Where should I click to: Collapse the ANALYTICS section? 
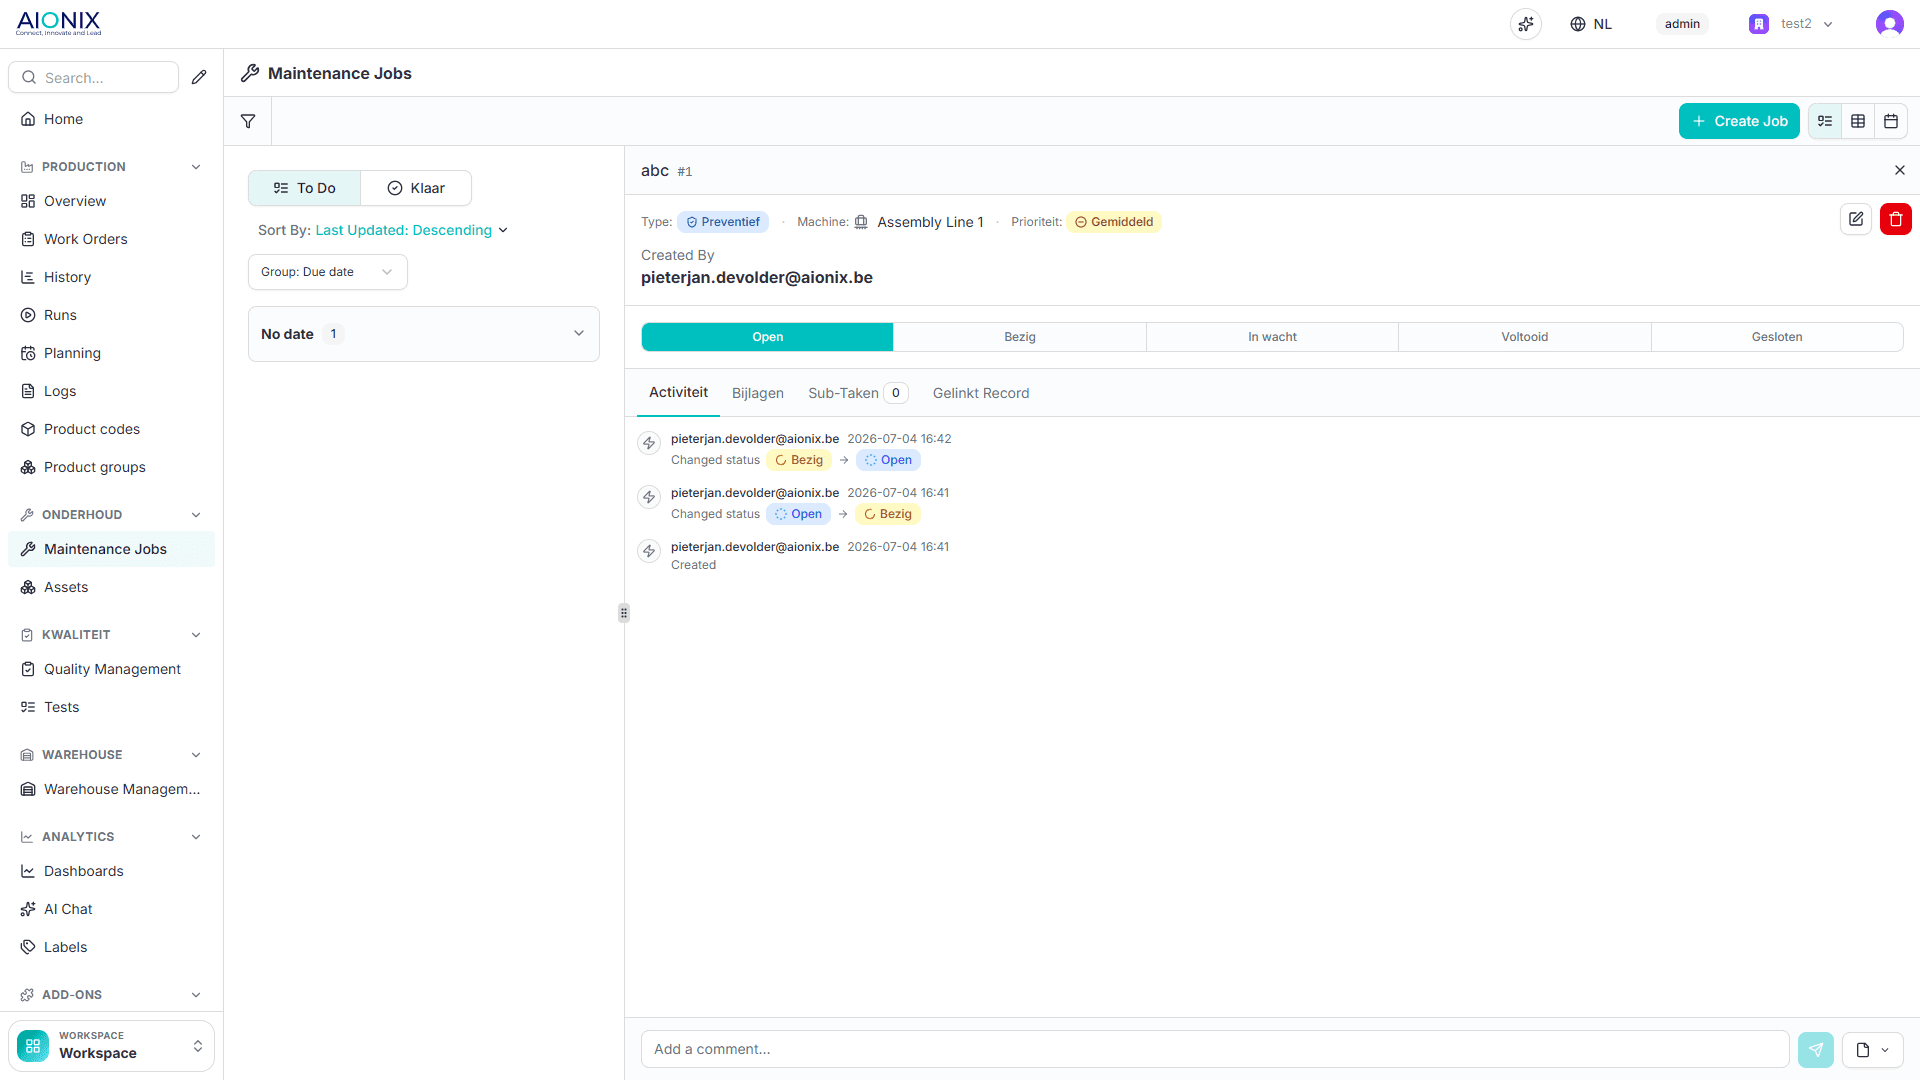click(196, 837)
